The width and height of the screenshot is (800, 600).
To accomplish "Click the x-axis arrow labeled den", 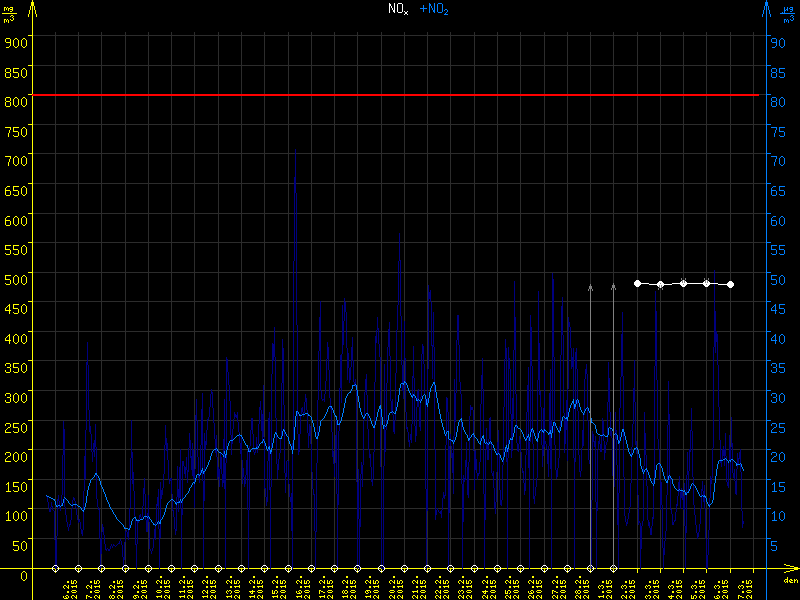I will point(790,571).
